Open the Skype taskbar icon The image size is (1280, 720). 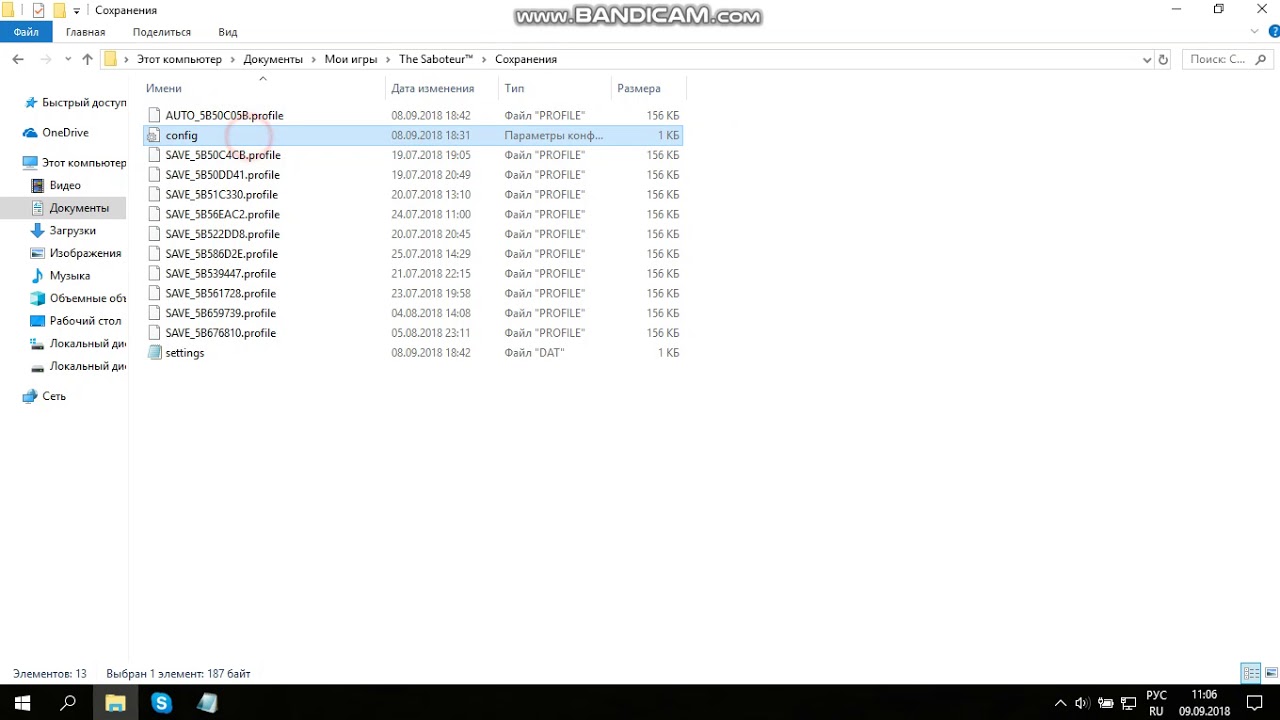pyautogui.click(x=161, y=703)
